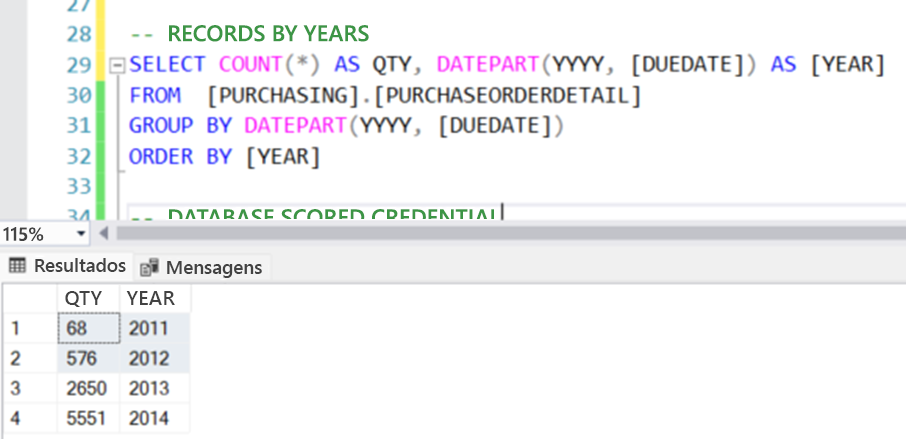Click [PURCHASEORDERDETAIL] in the FROM clause
The height and width of the screenshot is (439, 906).
coord(507,95)
